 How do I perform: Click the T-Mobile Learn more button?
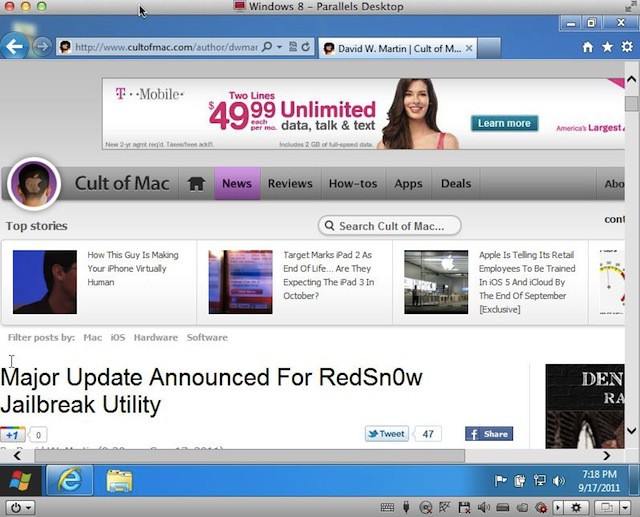point(504,123)
